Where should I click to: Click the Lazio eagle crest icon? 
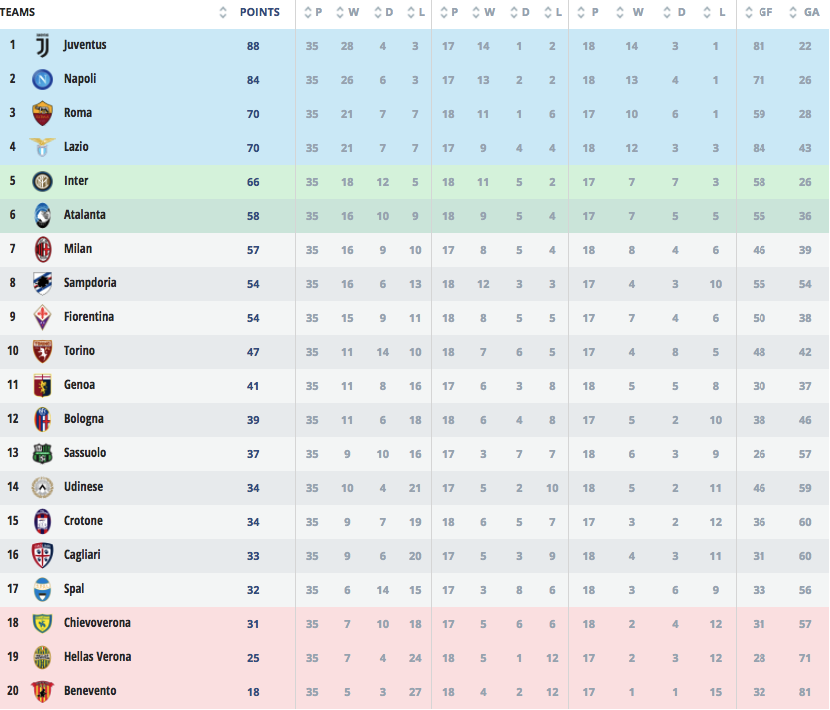(x=42, y=147)
